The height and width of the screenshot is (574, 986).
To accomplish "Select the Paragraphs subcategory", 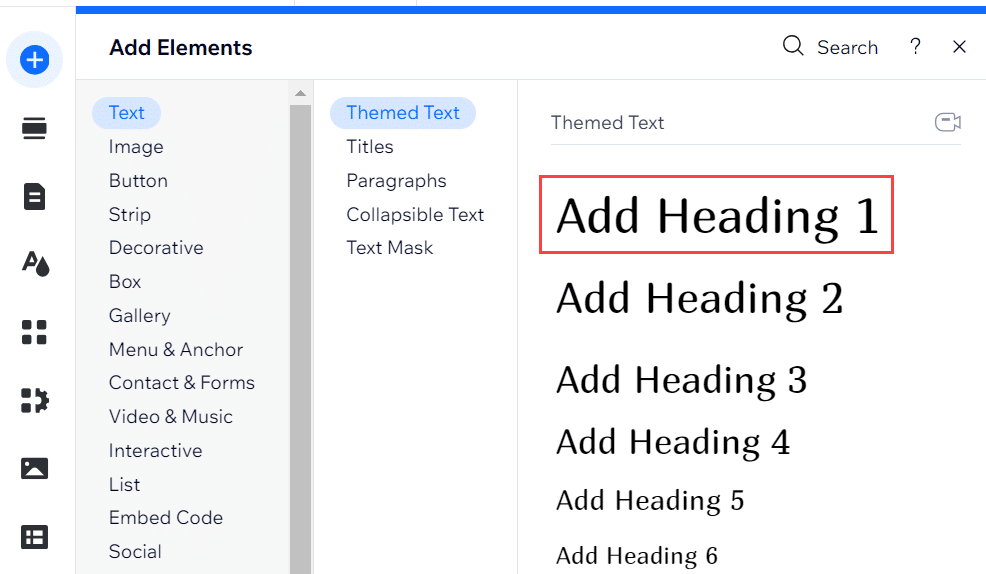I will pyautogui.click(x=396, y=181).
